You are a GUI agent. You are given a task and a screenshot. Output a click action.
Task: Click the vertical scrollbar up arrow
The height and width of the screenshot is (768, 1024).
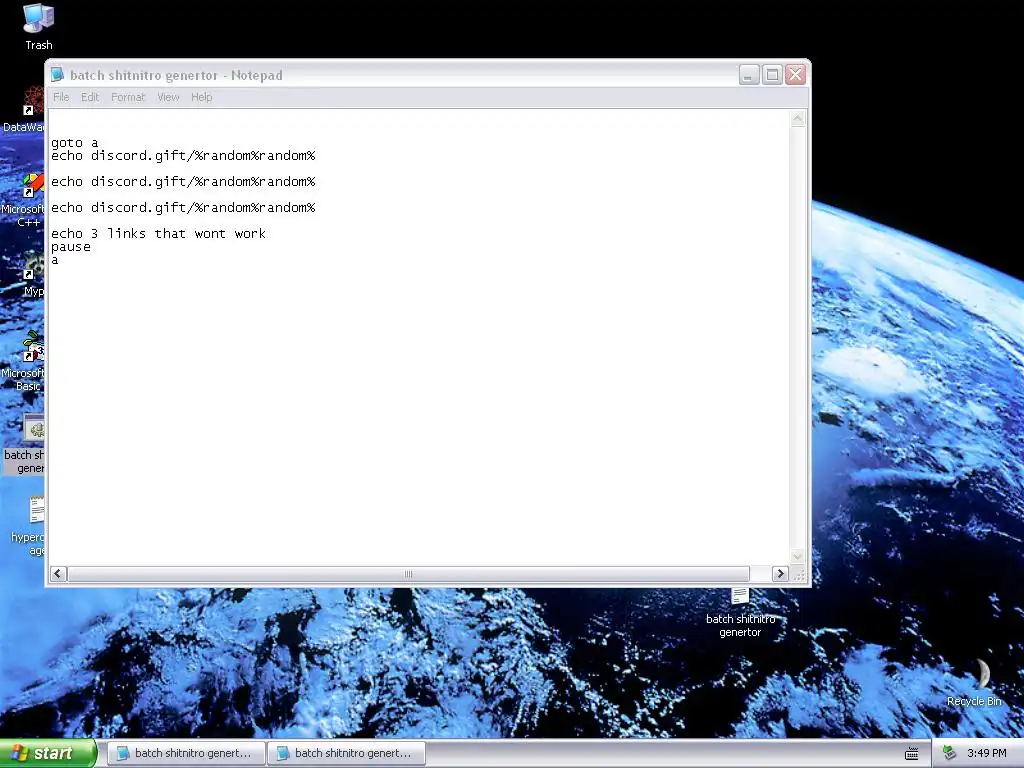point(797,119)
